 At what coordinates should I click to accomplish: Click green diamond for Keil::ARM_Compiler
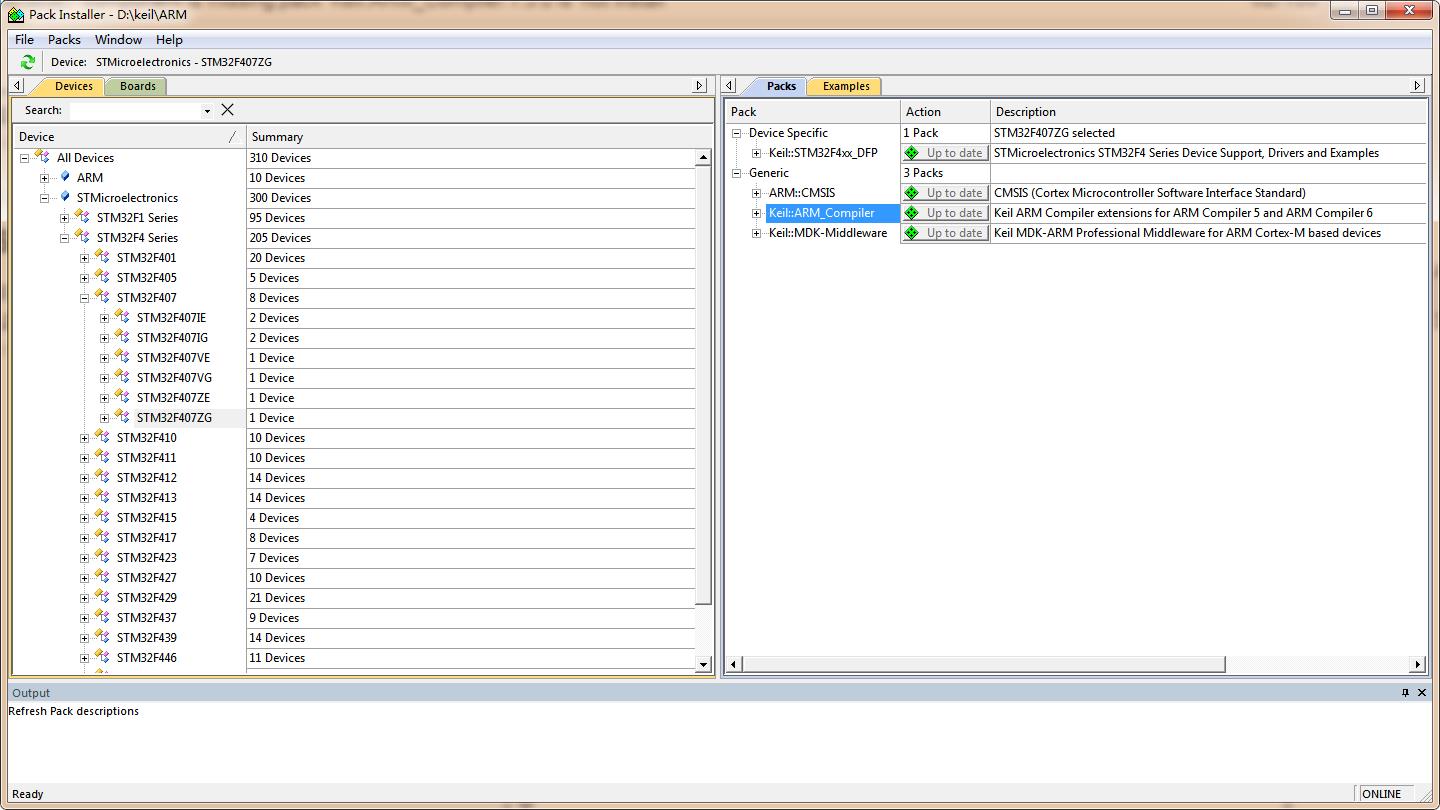coord(912,213)
